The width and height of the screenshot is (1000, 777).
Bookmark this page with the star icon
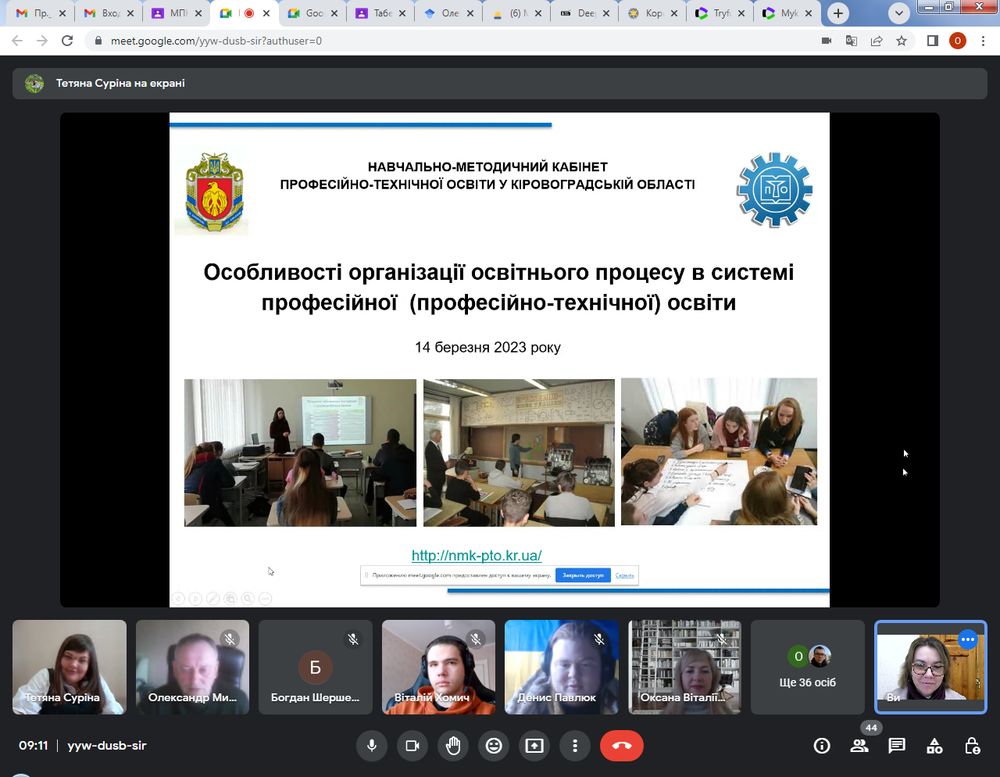click(902, 41)
